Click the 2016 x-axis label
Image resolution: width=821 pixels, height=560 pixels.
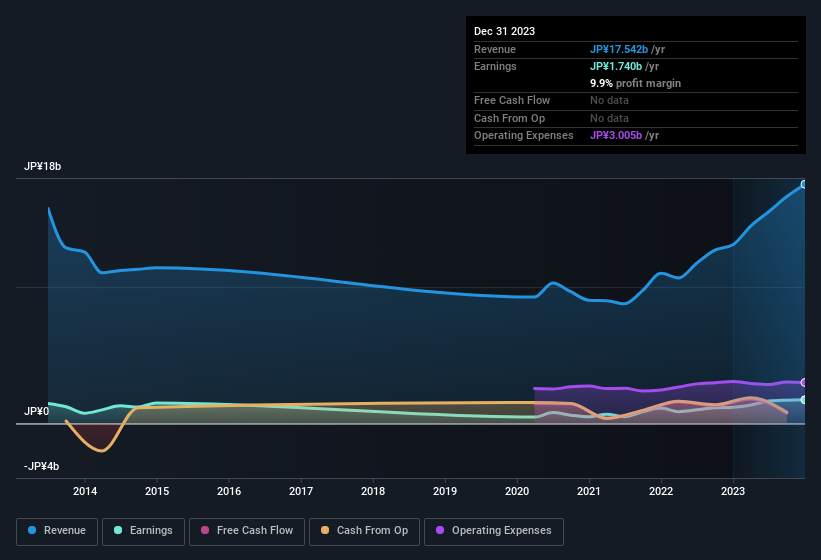(229, 491)
